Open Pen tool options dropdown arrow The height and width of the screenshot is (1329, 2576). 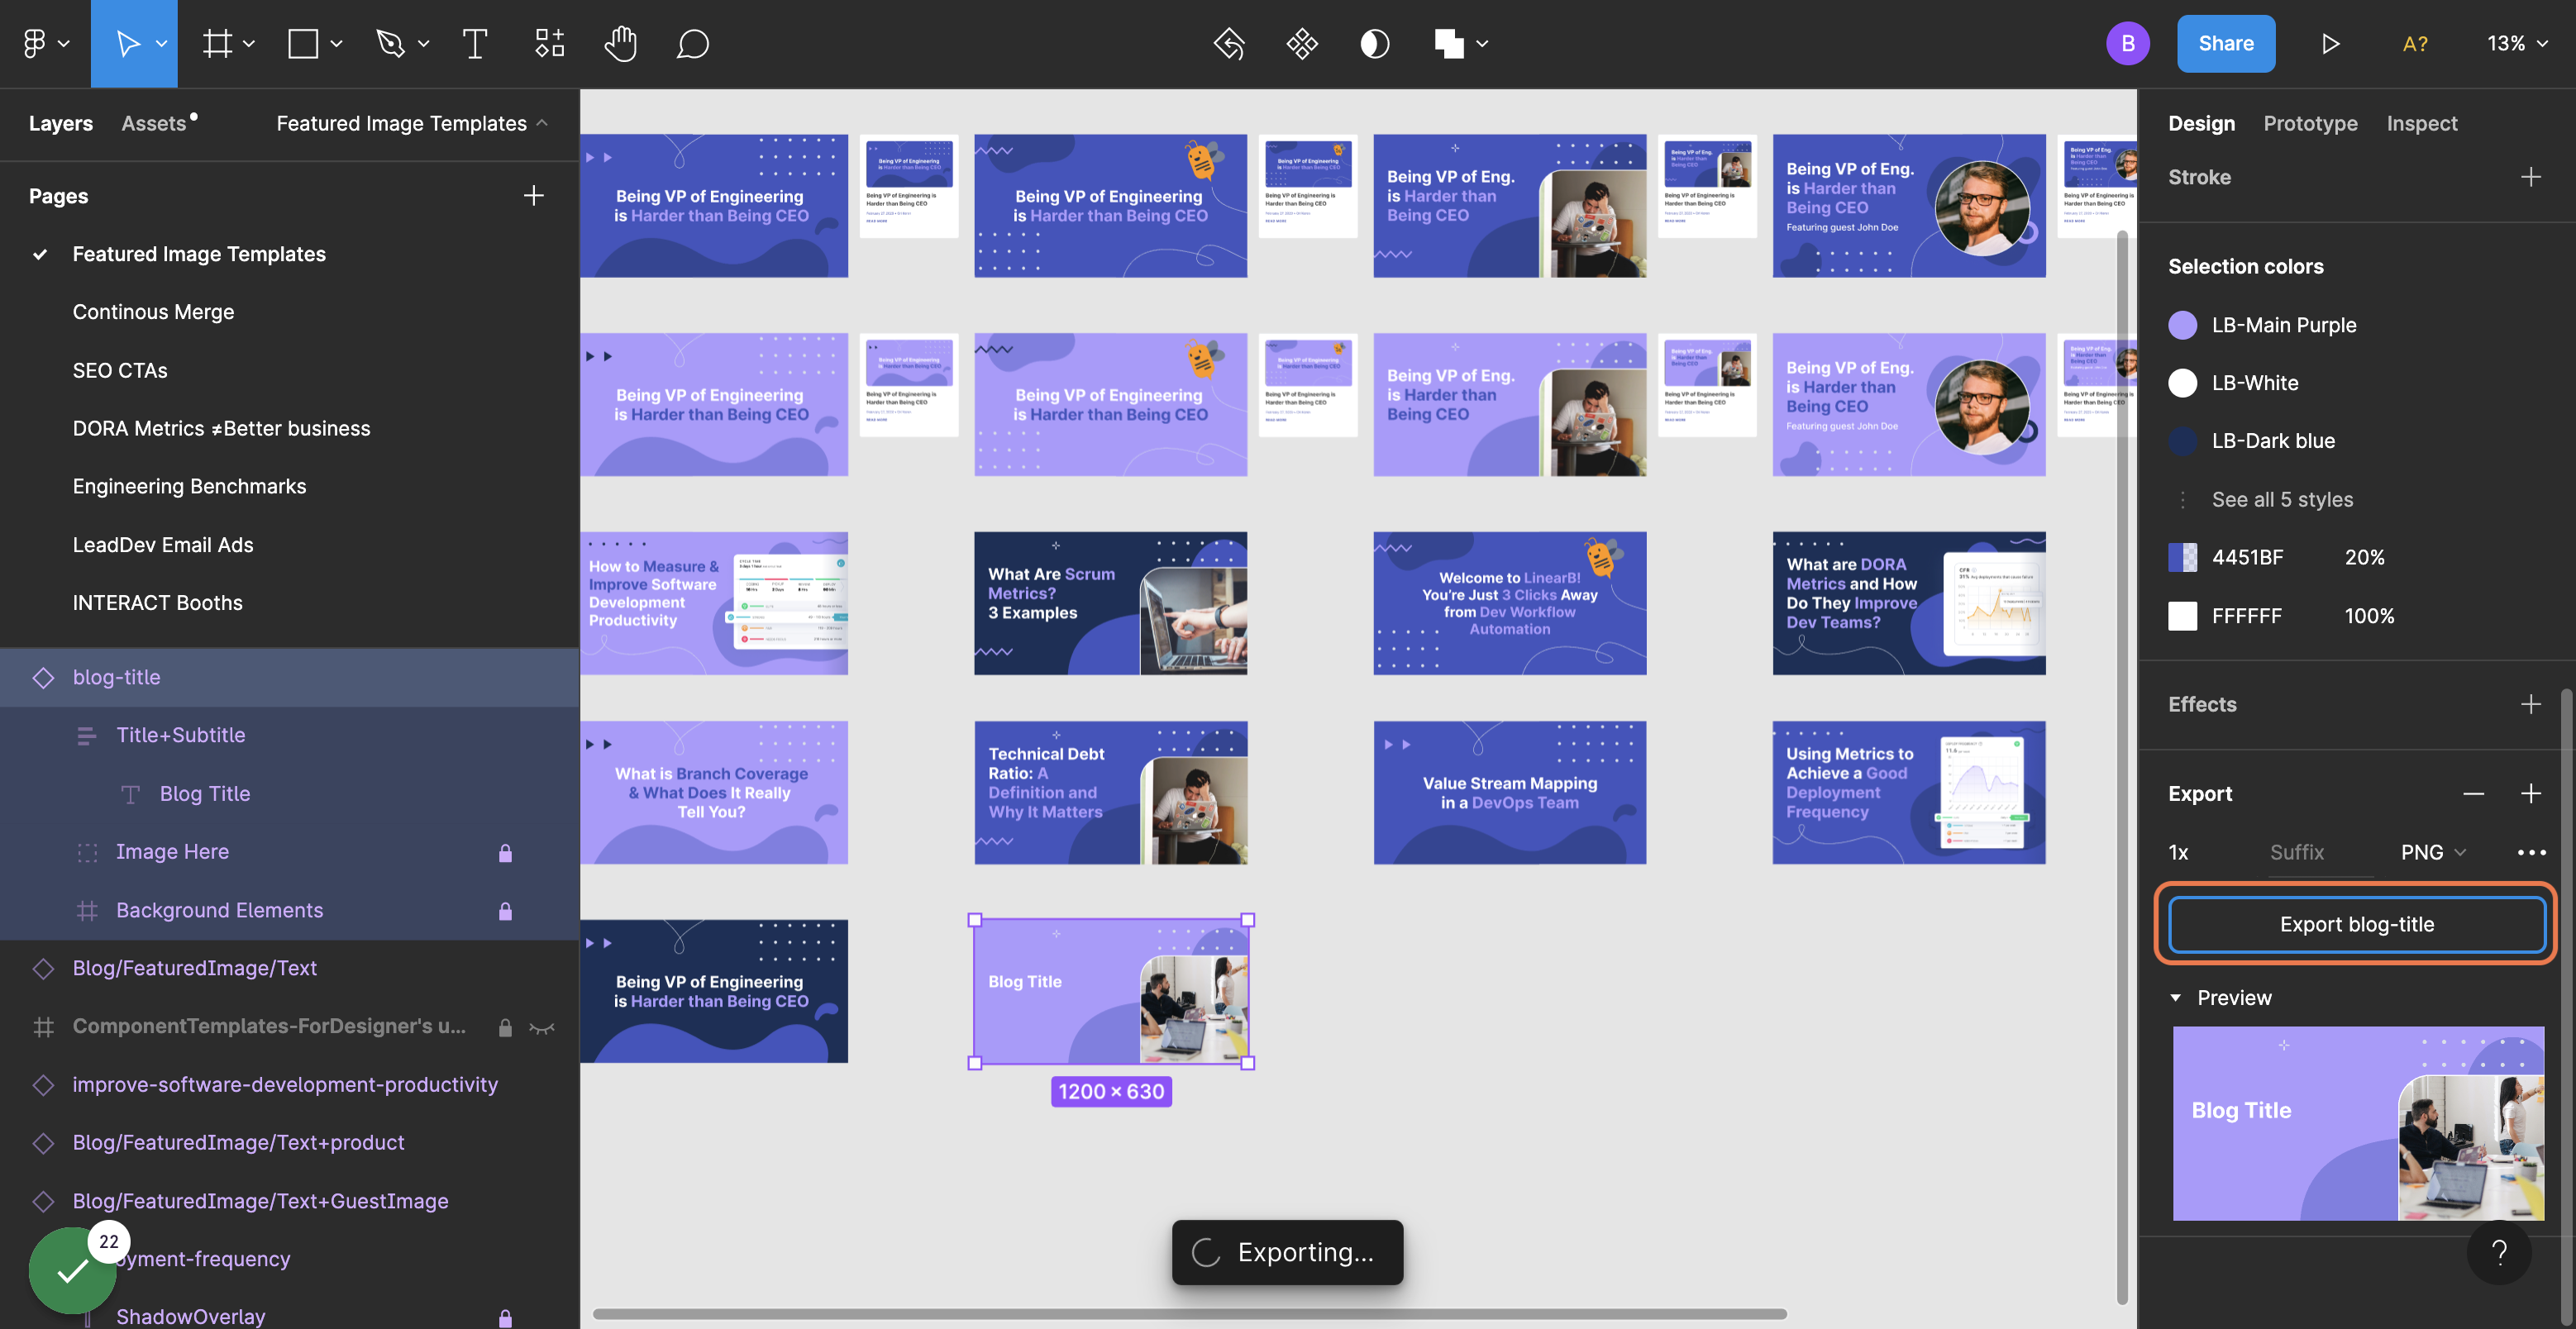423,44
